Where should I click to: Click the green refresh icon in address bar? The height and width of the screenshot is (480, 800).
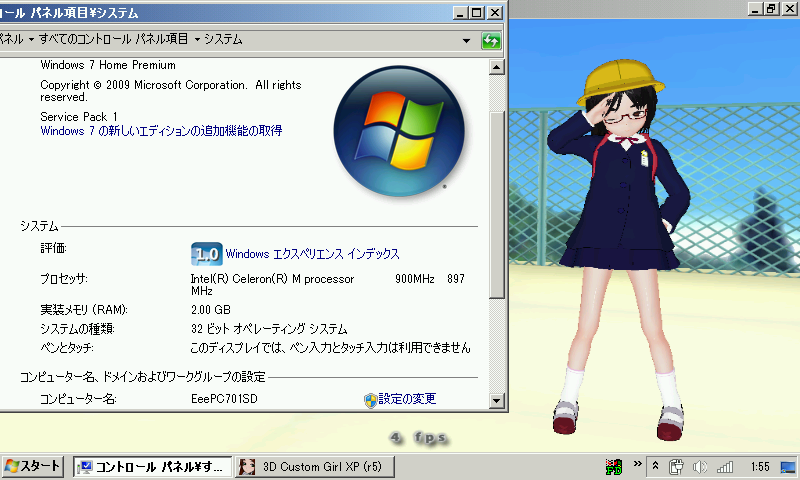pyautogui.click(x=491, y=40)
